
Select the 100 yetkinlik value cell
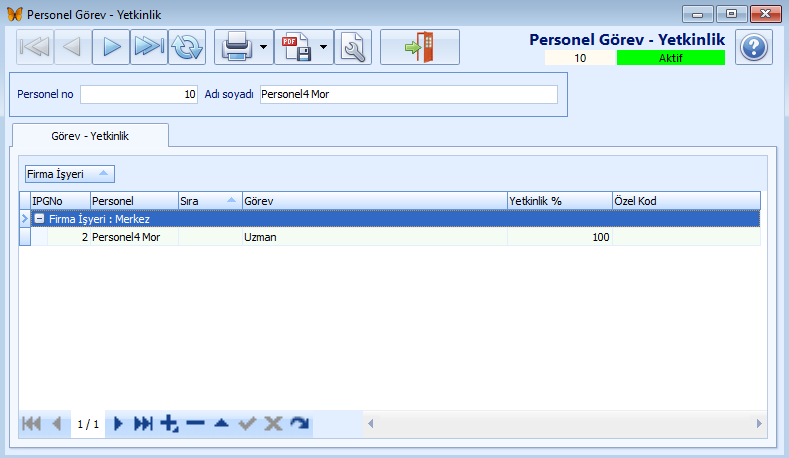click(560, 237)
